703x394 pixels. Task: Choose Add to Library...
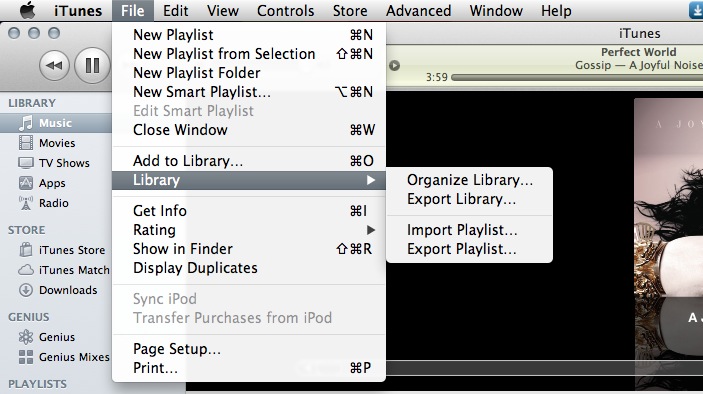coord(249,161)
